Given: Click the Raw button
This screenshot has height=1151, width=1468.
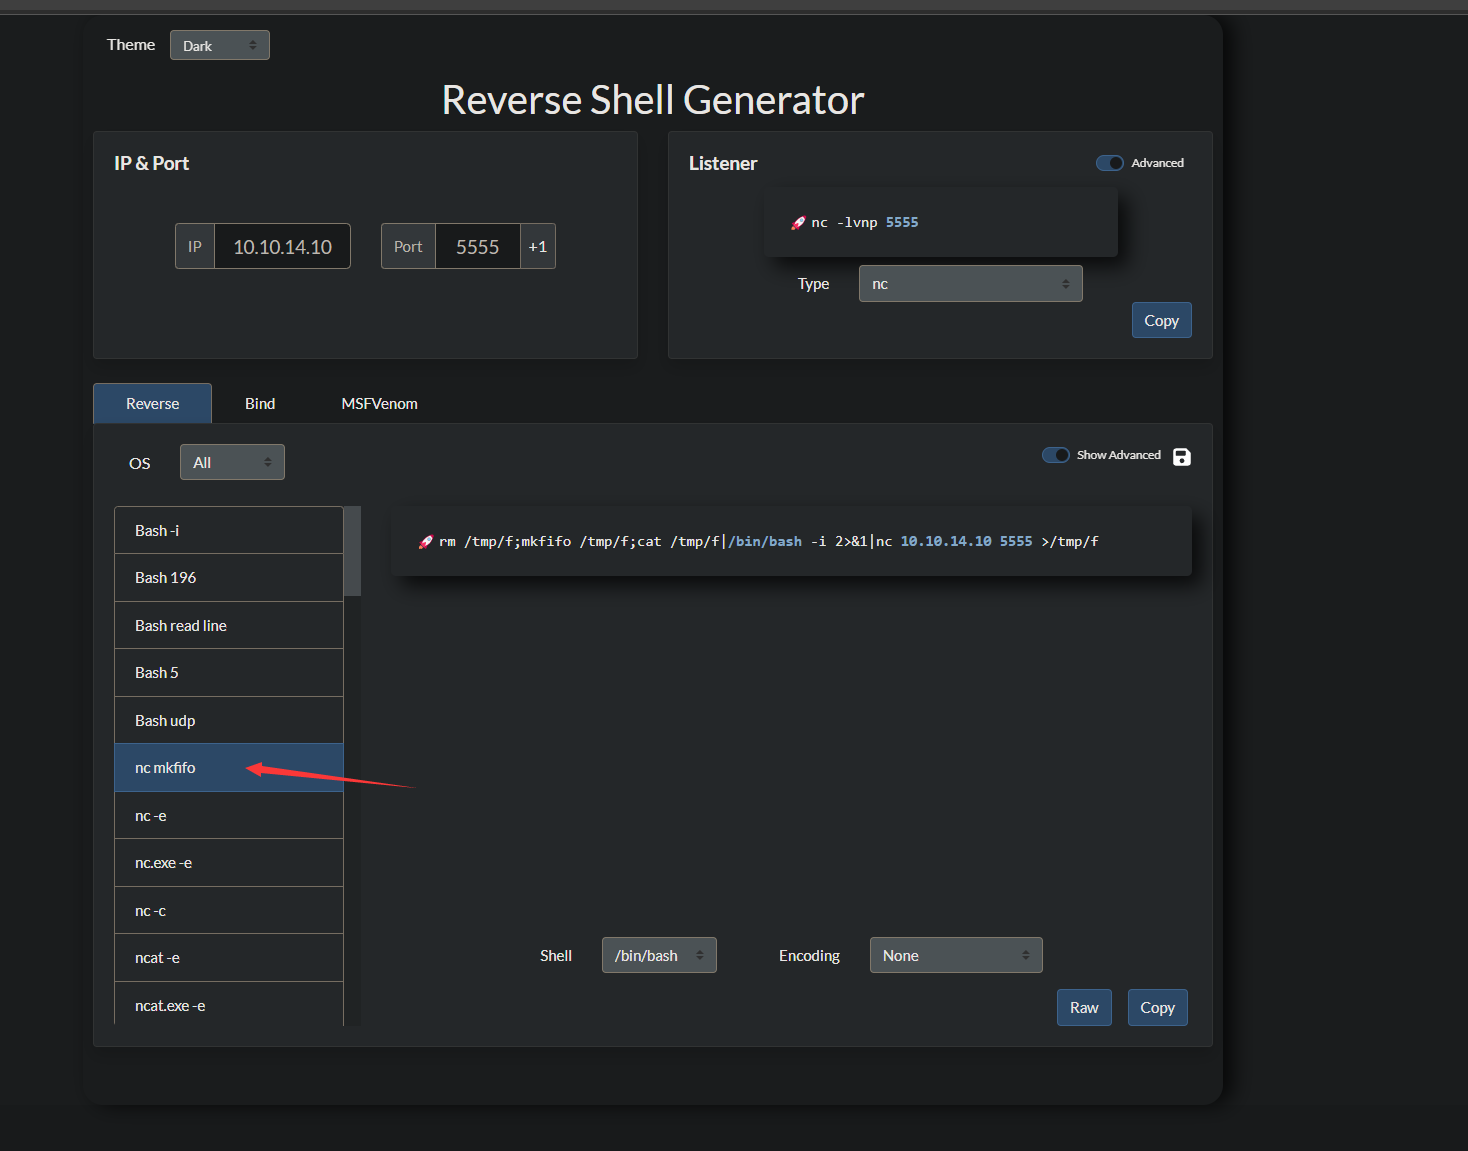Looking at the screenshot, I should pyautogui.click(x=1084, y=1007).
